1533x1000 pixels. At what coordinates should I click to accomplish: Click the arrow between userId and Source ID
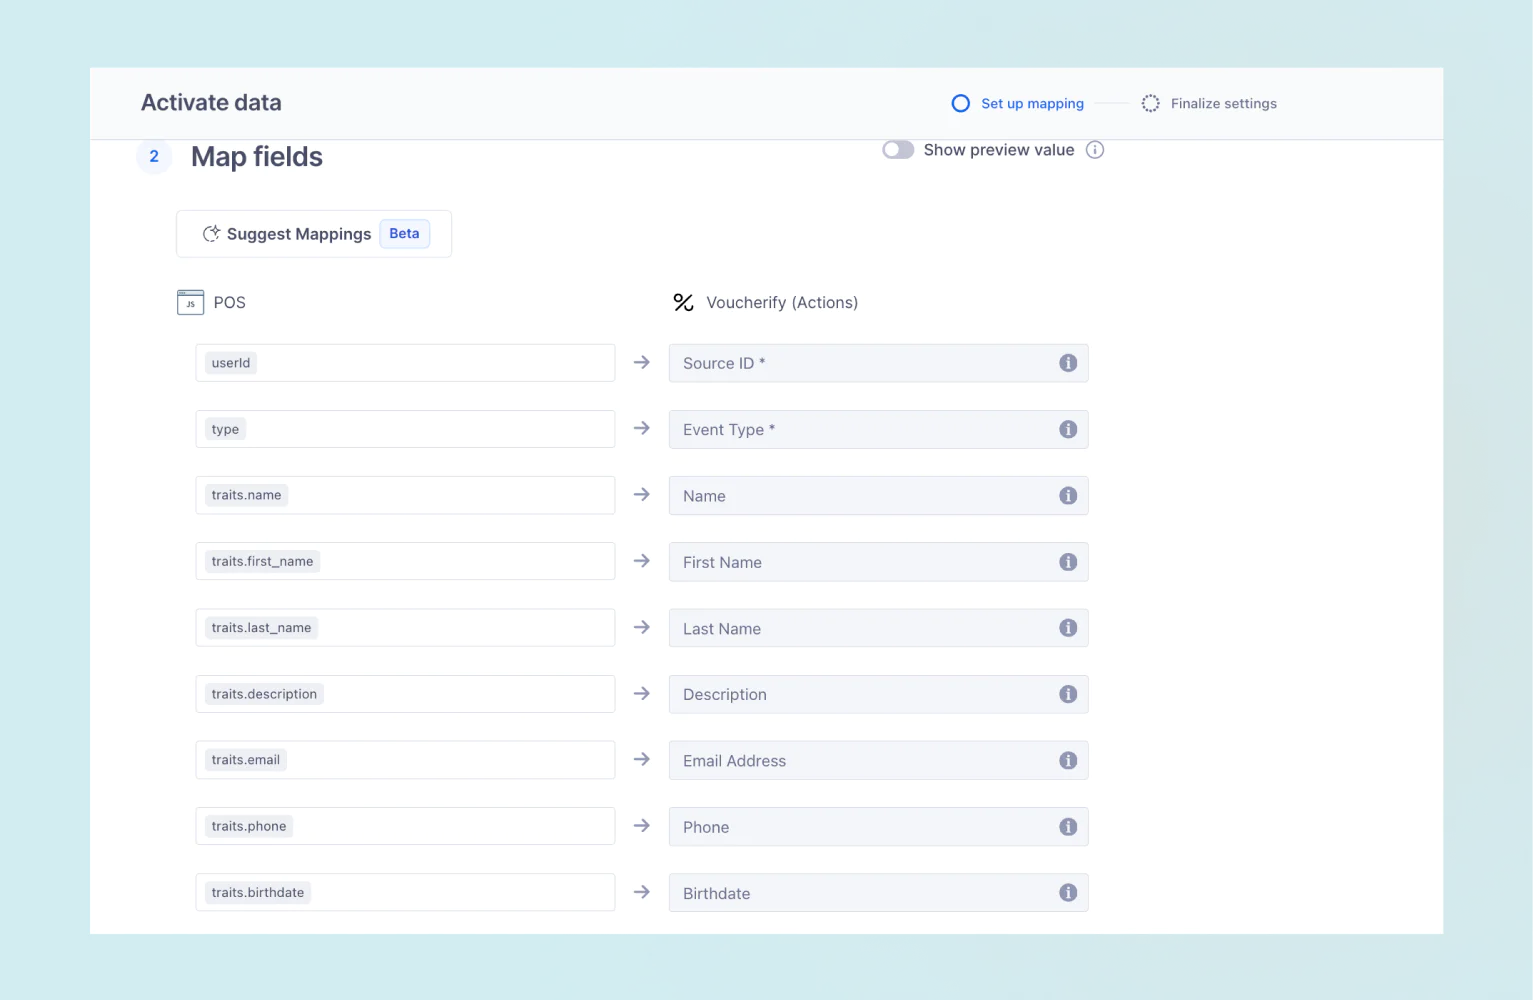tap(640, 362)
